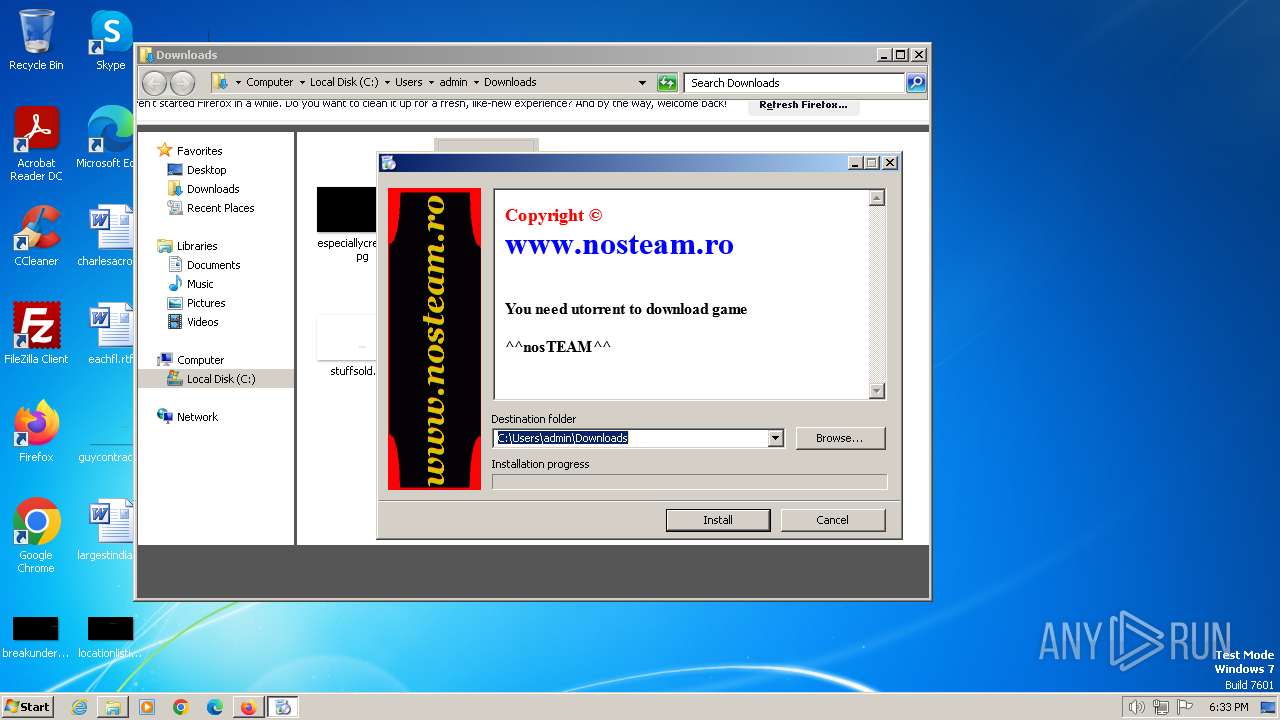This screenshot has width=1280, height=720.
Task: Open the Google Chrome desktop shortcut
Action: pos(36,535)
